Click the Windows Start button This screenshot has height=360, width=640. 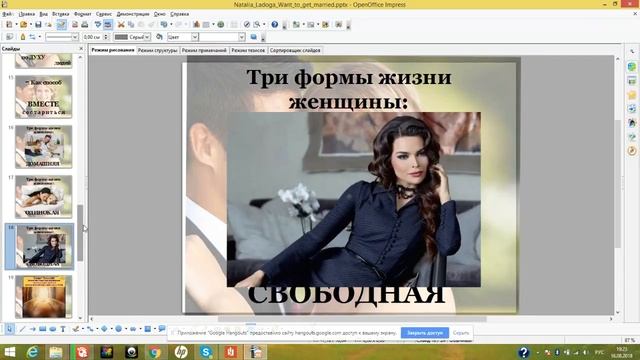pos(9,352)
